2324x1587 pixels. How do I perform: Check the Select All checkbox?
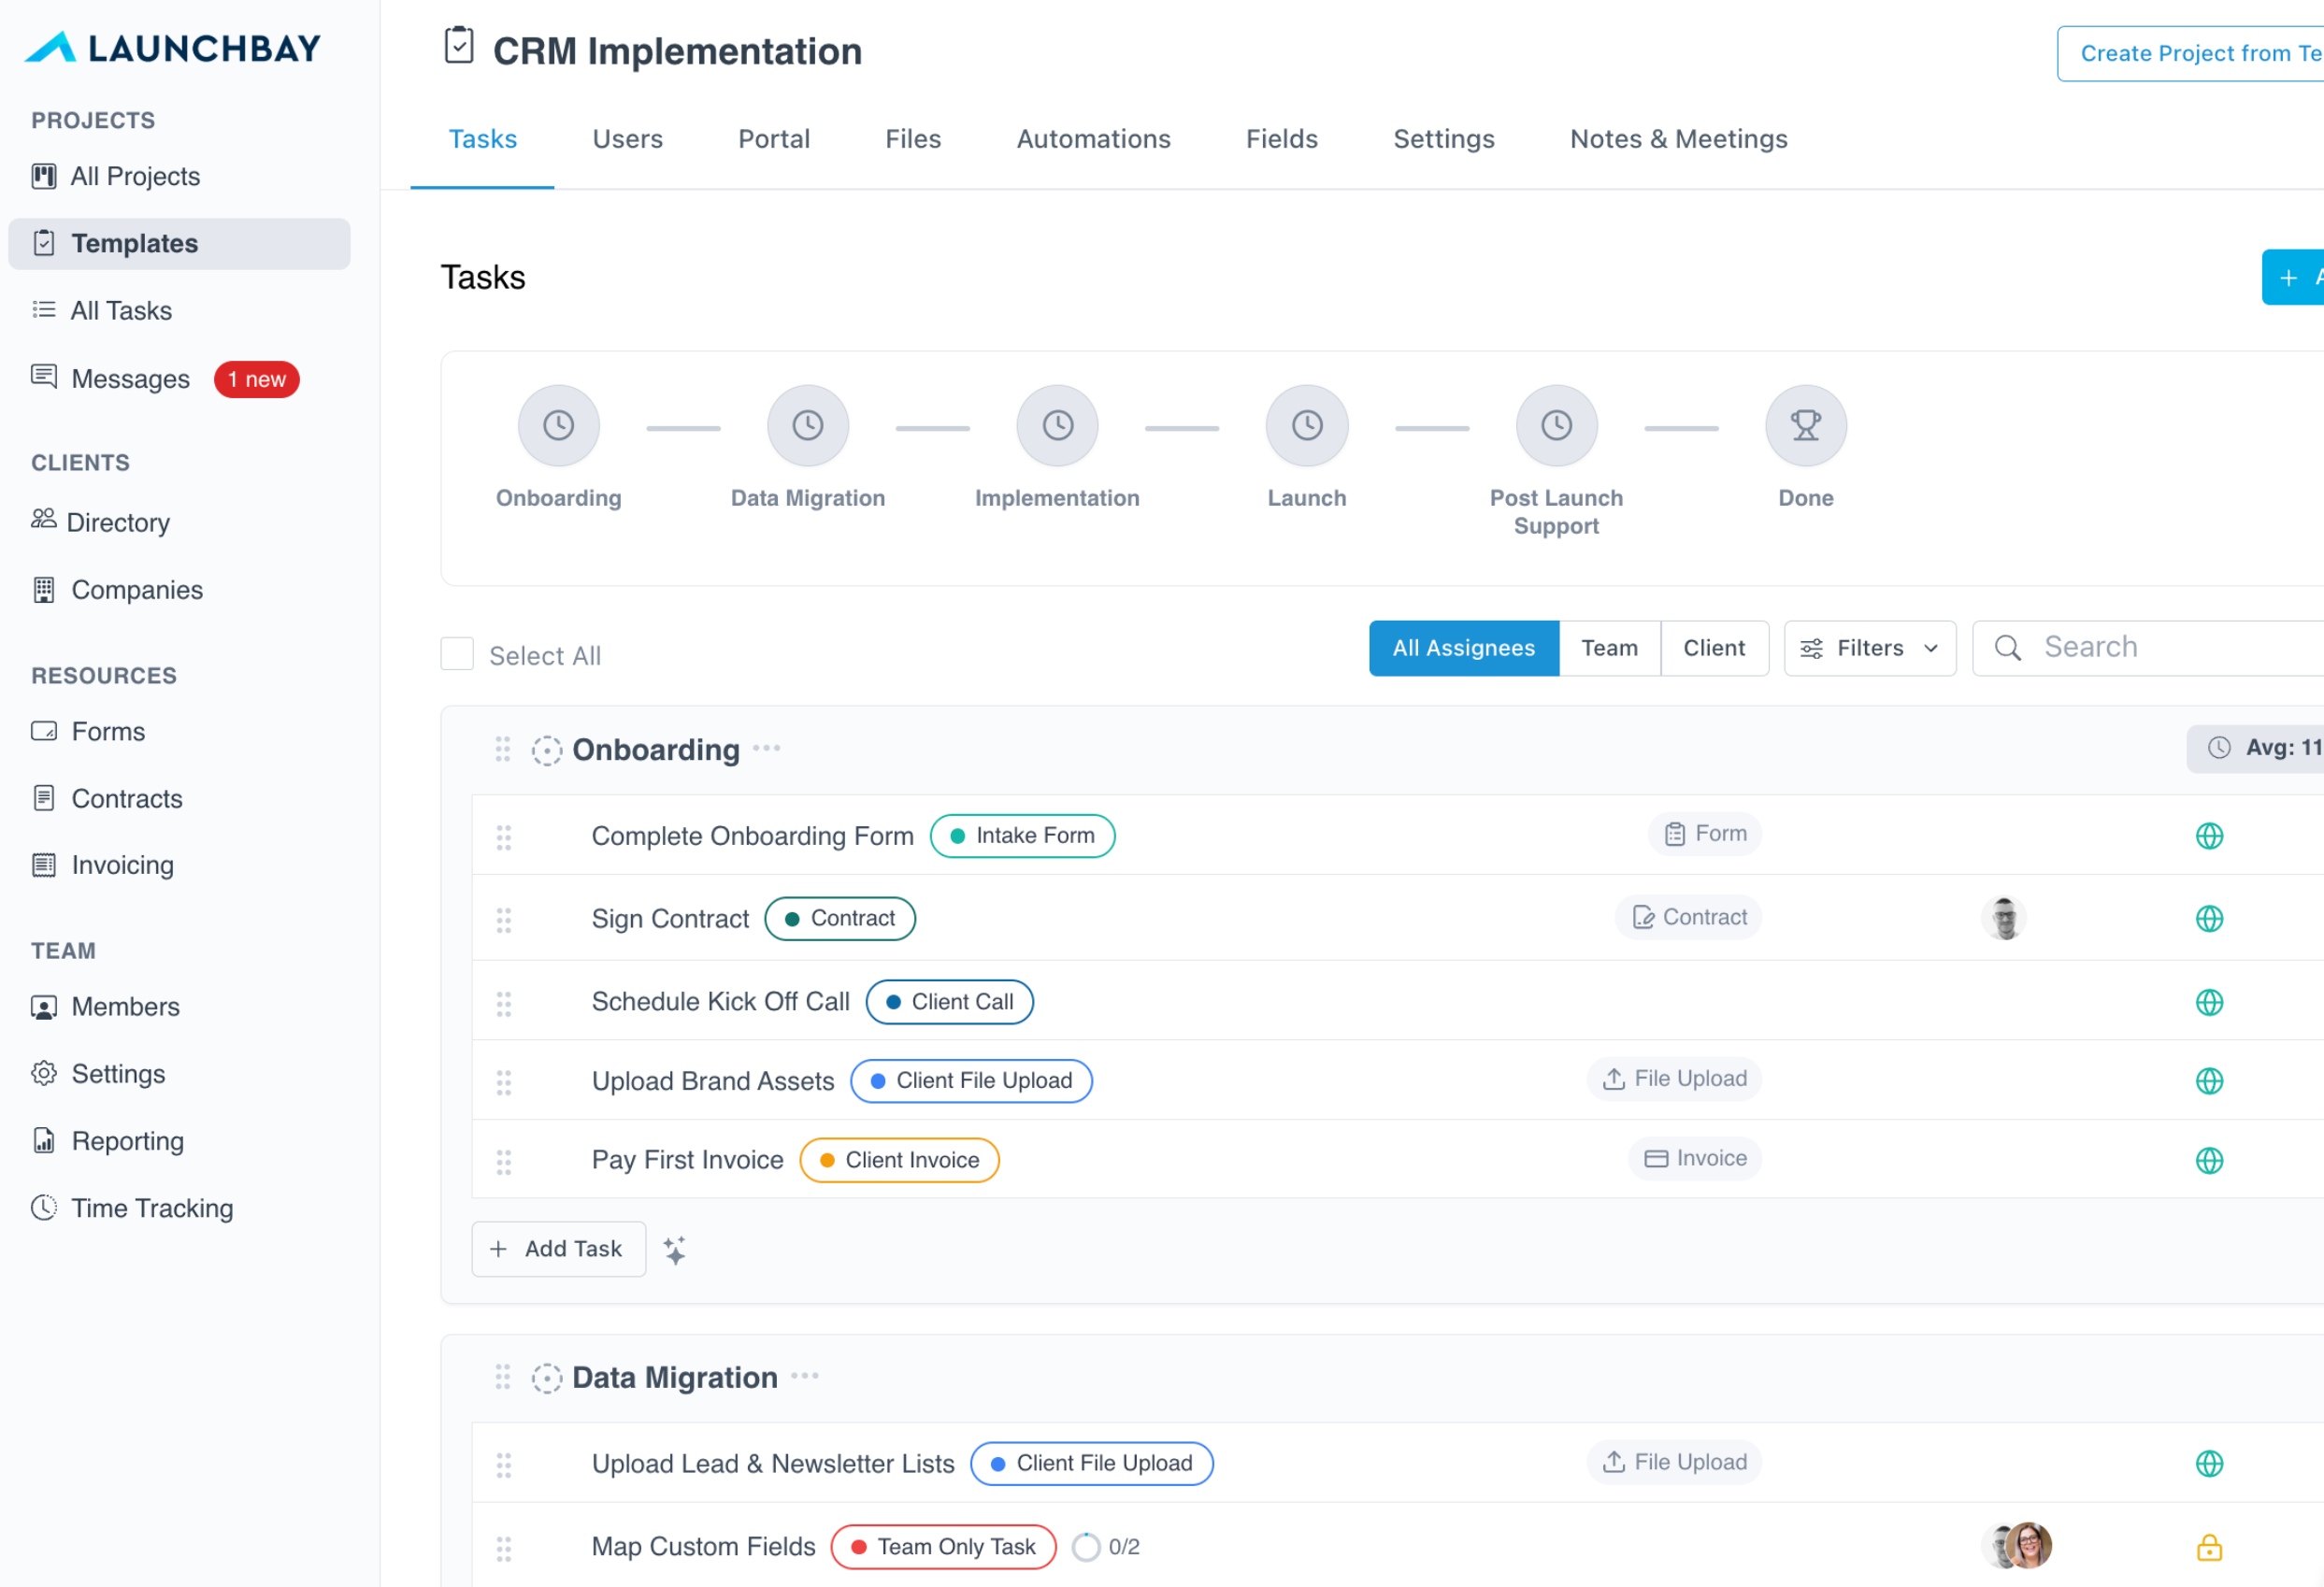click(457, 655)
